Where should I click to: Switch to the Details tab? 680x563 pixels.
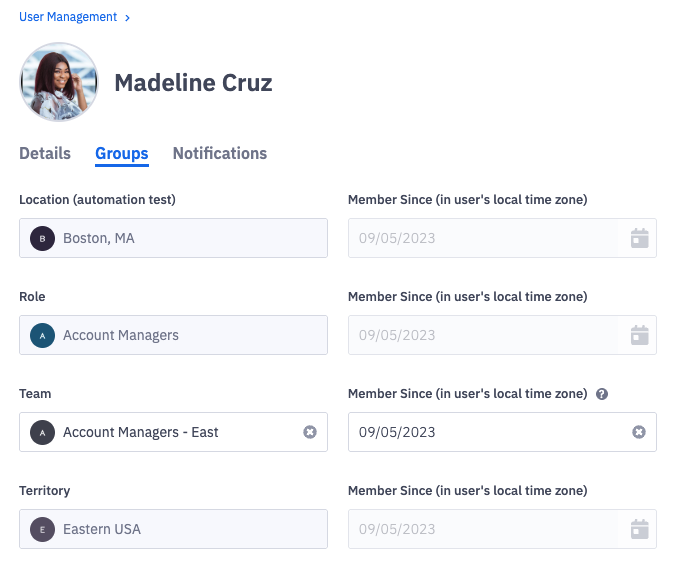[x=45, y=153]
